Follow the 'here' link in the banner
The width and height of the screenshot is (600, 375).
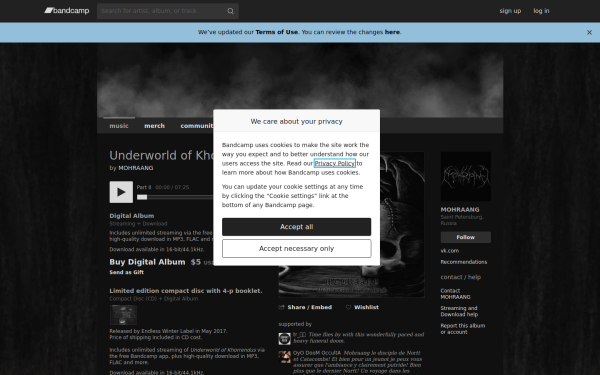pos(392,32)
